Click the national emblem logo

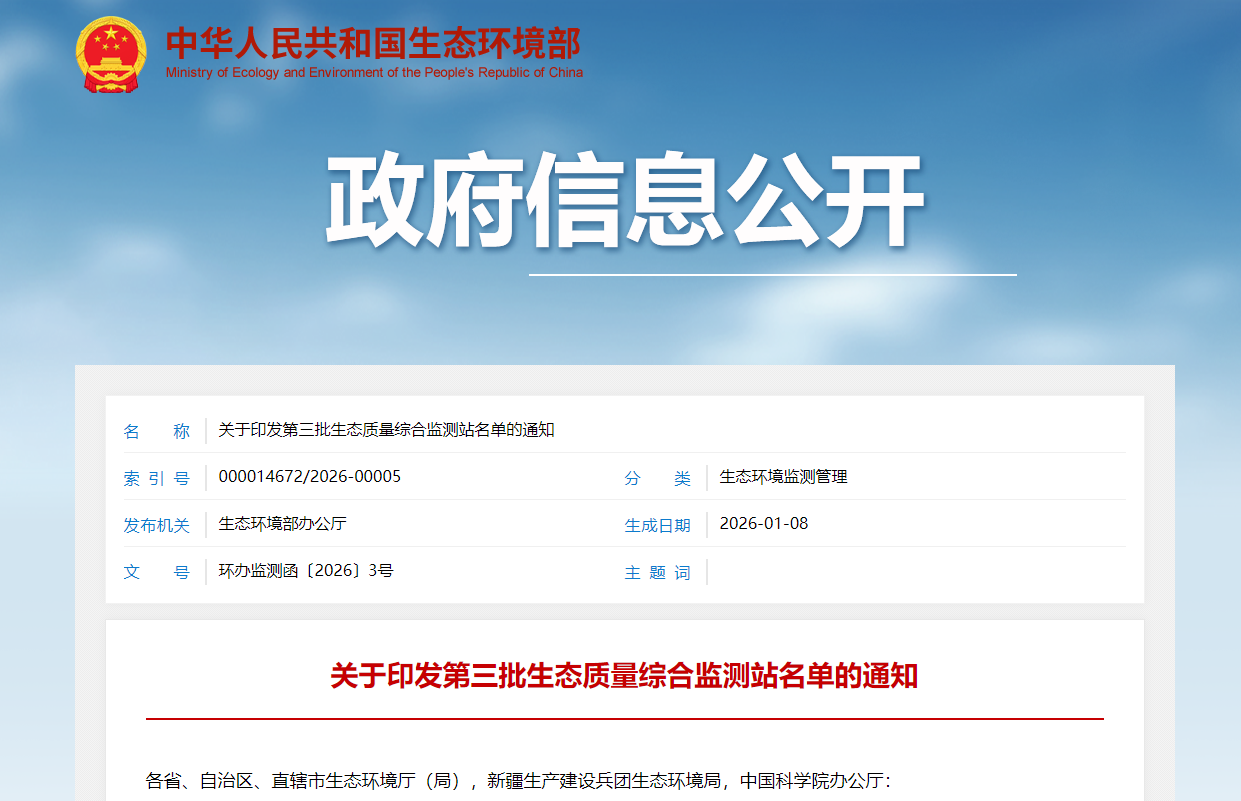pos(110,54)
